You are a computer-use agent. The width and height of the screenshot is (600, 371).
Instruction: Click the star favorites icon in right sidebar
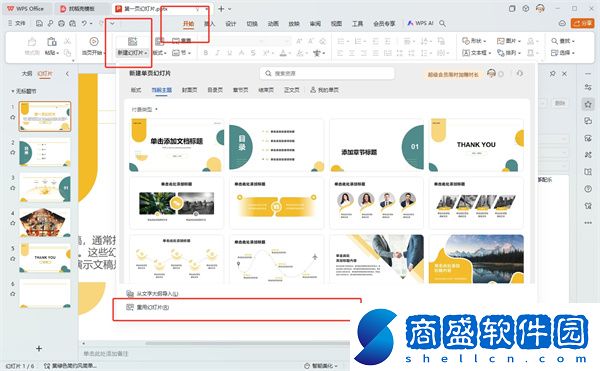point(588,104)
